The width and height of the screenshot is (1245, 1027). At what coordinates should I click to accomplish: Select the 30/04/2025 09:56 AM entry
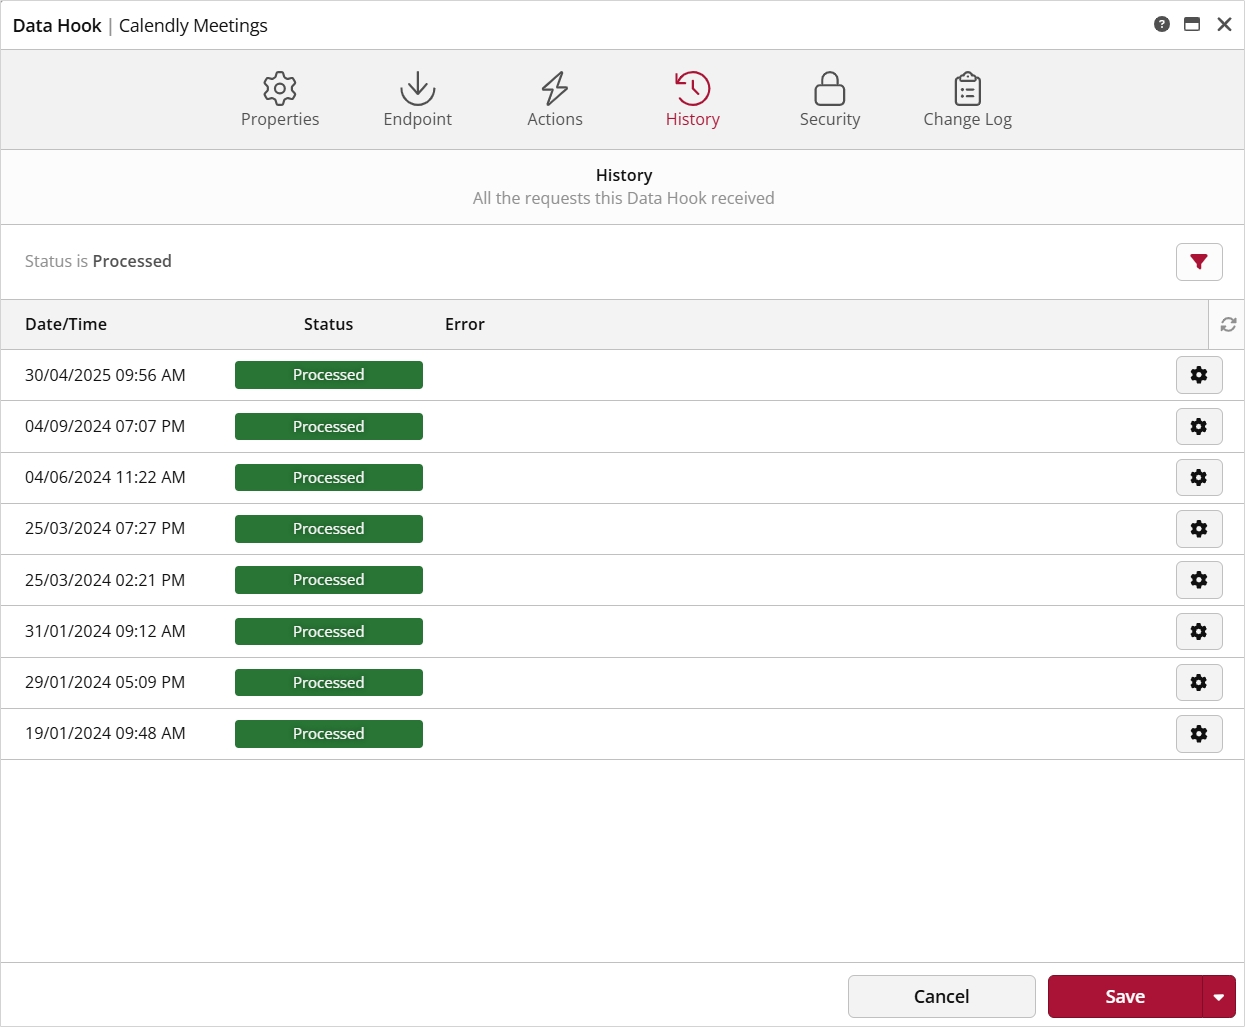coord(622,375)
